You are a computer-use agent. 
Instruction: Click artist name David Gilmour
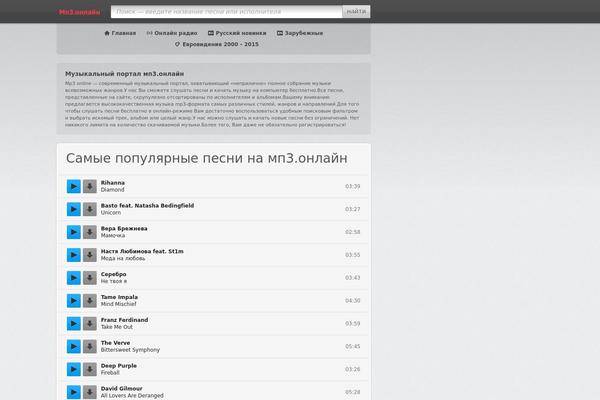(121, 389)
